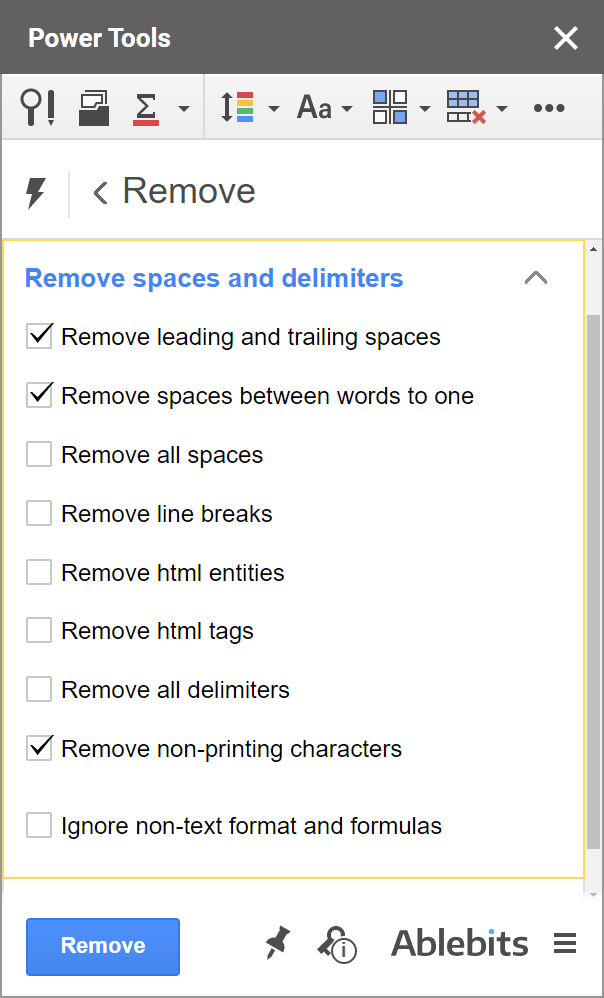Visit the Ablebits link
The height and width of the screenshot is (998, 604).
point(459,943)
